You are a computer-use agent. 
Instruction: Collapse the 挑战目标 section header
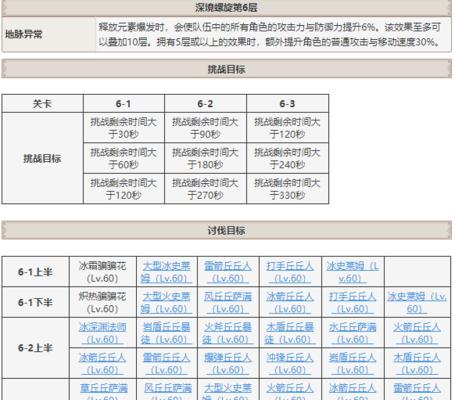click(227, 69)
